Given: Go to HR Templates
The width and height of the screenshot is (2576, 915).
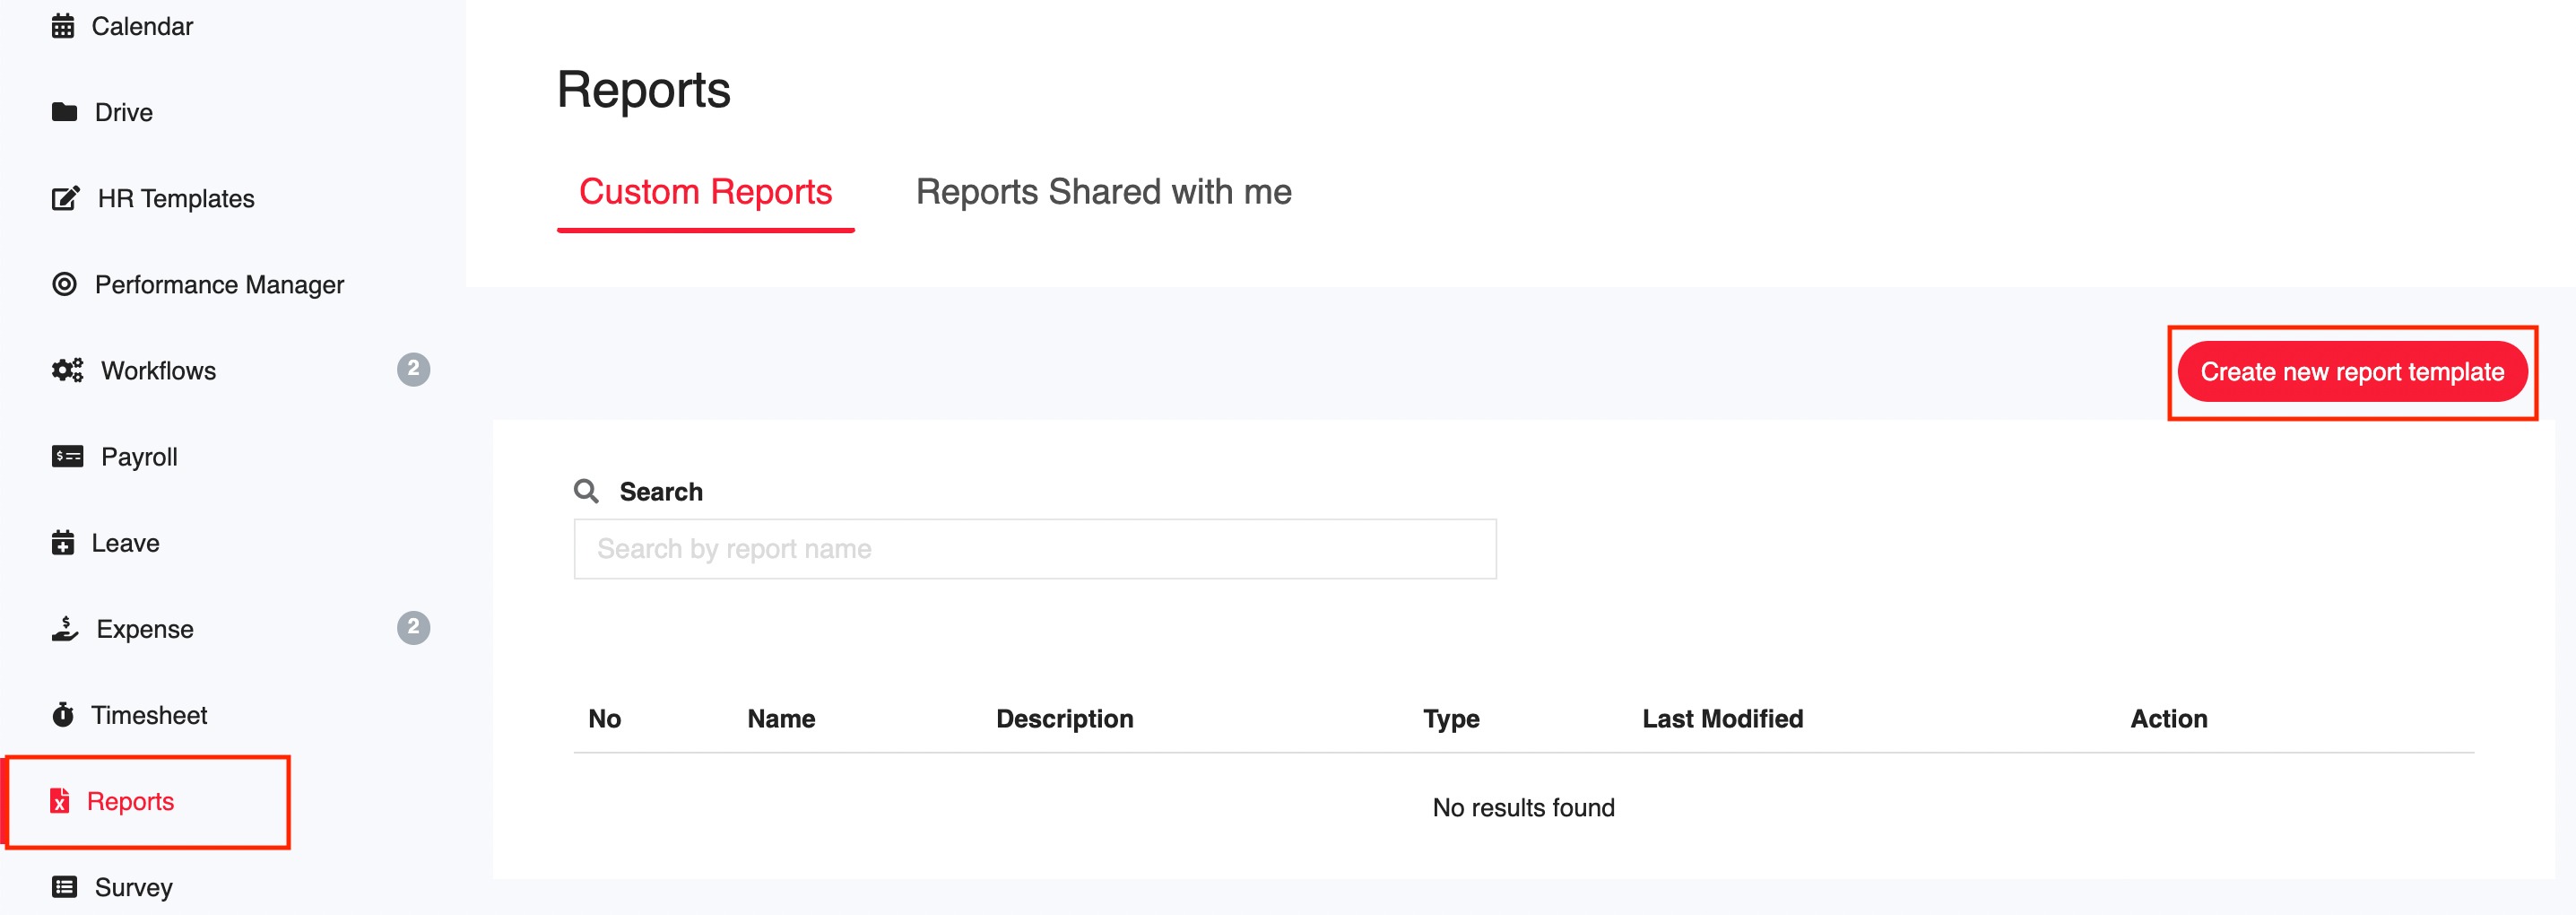Looking at the screenshot, I should pos(176,198).
